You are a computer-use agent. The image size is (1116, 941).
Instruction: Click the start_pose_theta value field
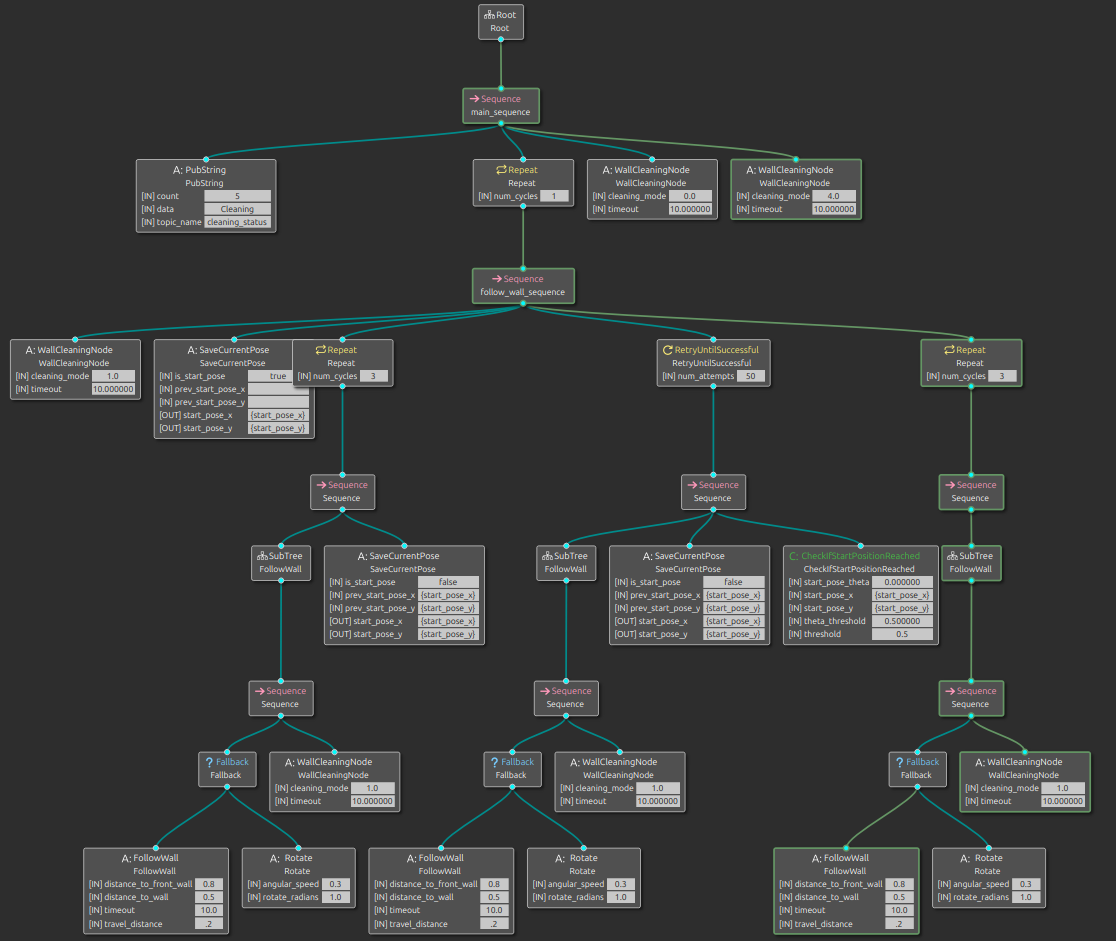tap(902, 582)
